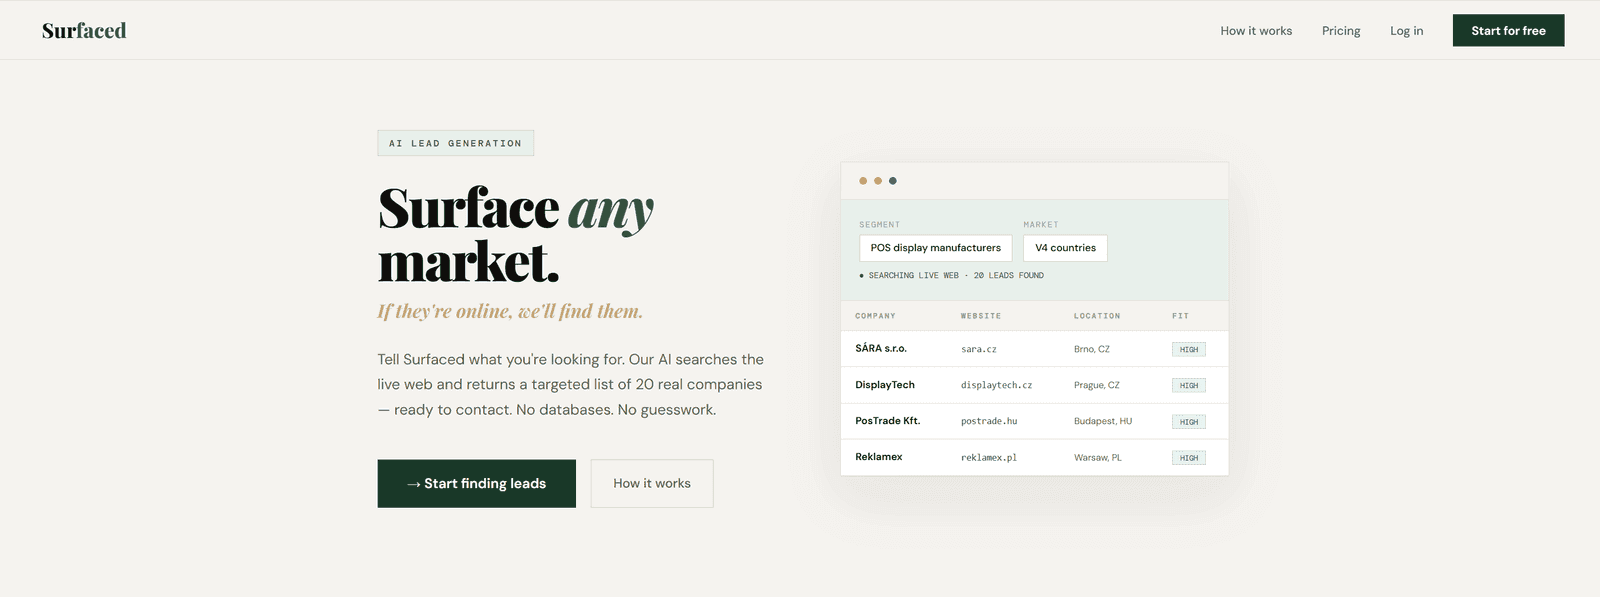
Task: Click the Searching live web status text
Action: pos(951,276)
